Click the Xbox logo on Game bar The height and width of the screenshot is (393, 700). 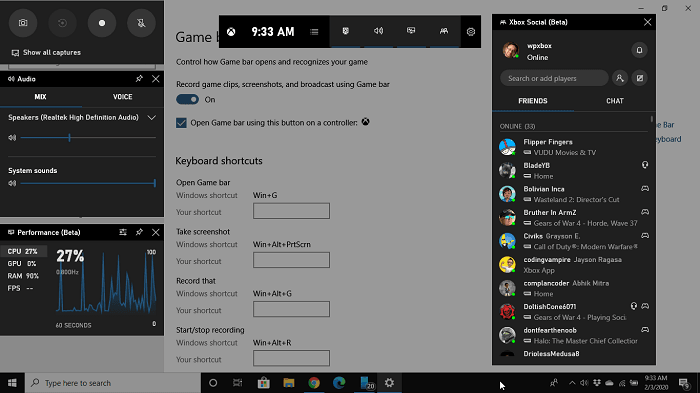tap(231, 32)
